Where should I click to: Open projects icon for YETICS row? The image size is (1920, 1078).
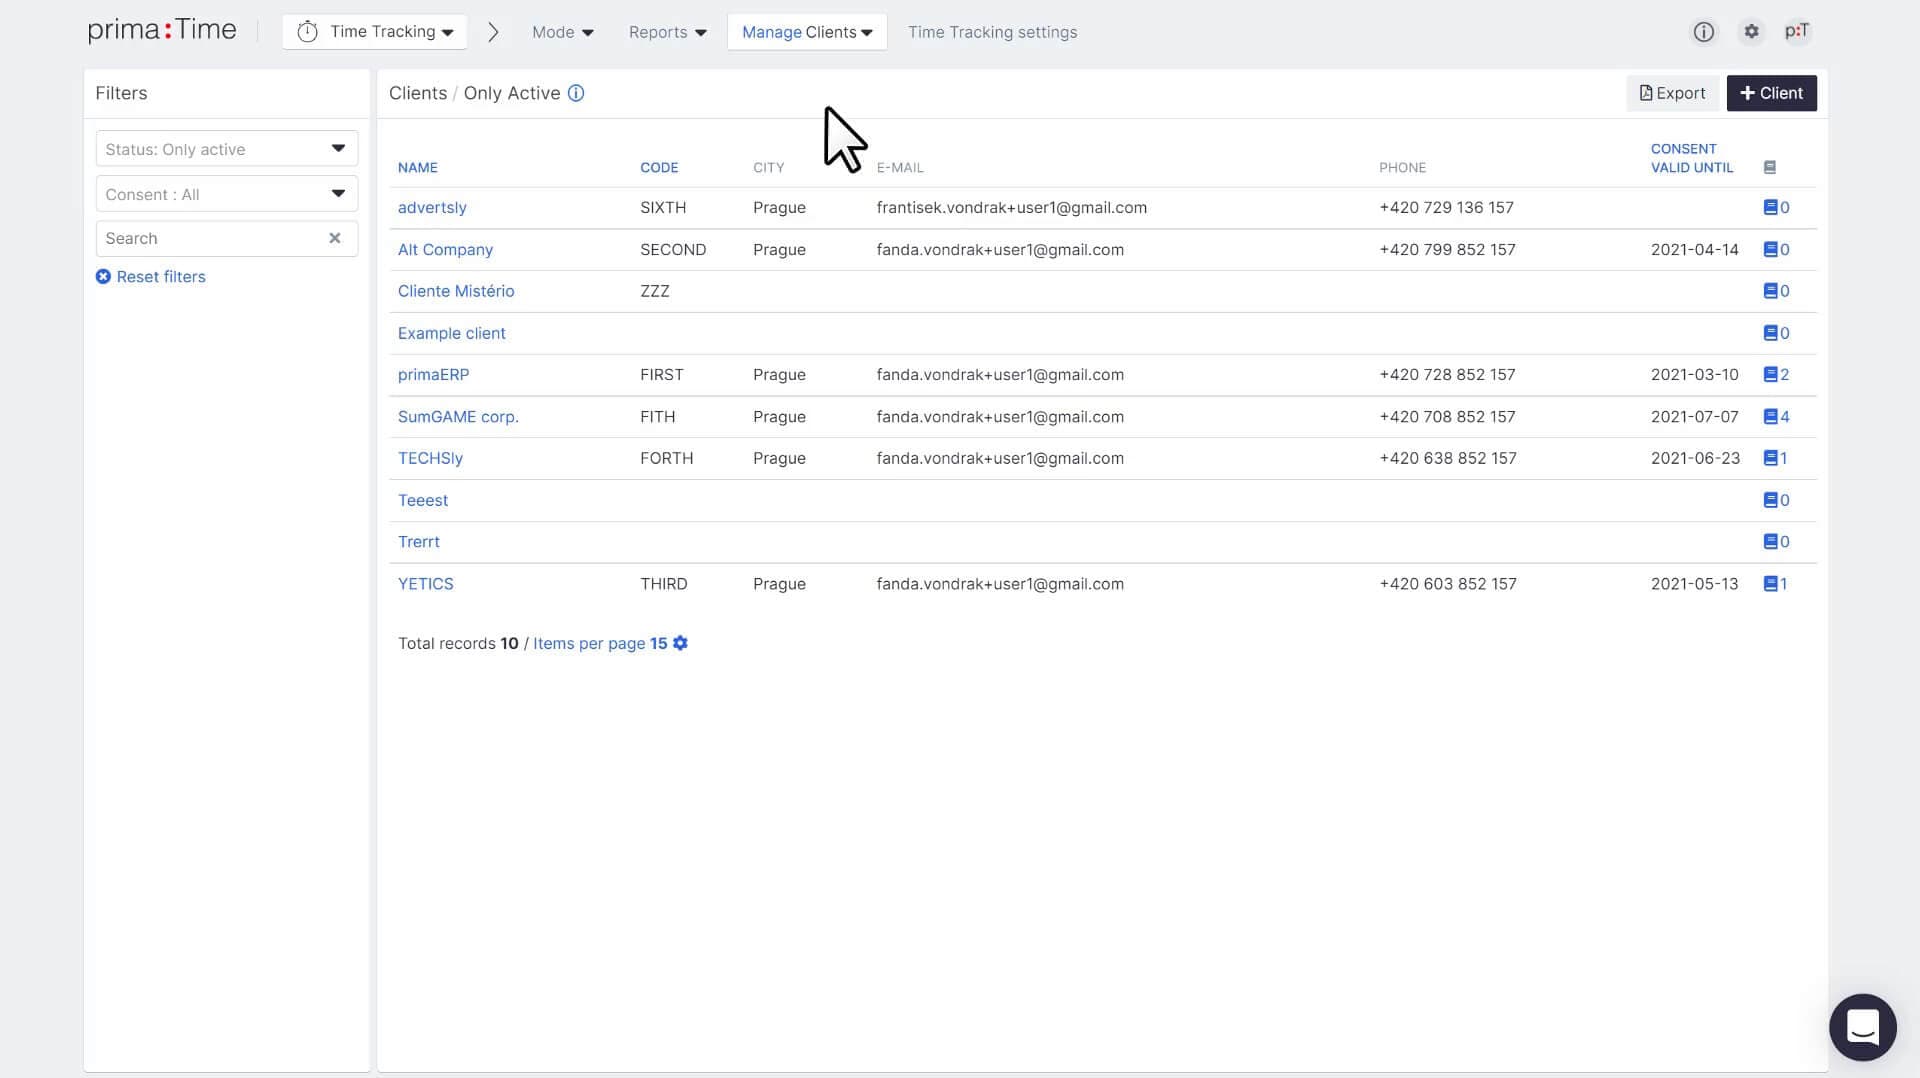tap(1775, 584)
